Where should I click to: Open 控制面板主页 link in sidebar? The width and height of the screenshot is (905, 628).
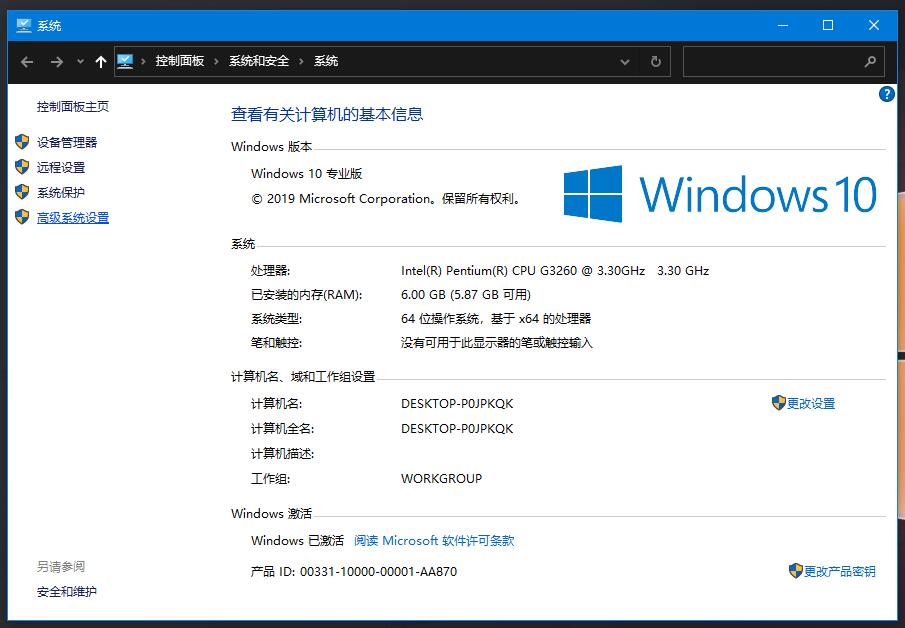tap(73, 107)
